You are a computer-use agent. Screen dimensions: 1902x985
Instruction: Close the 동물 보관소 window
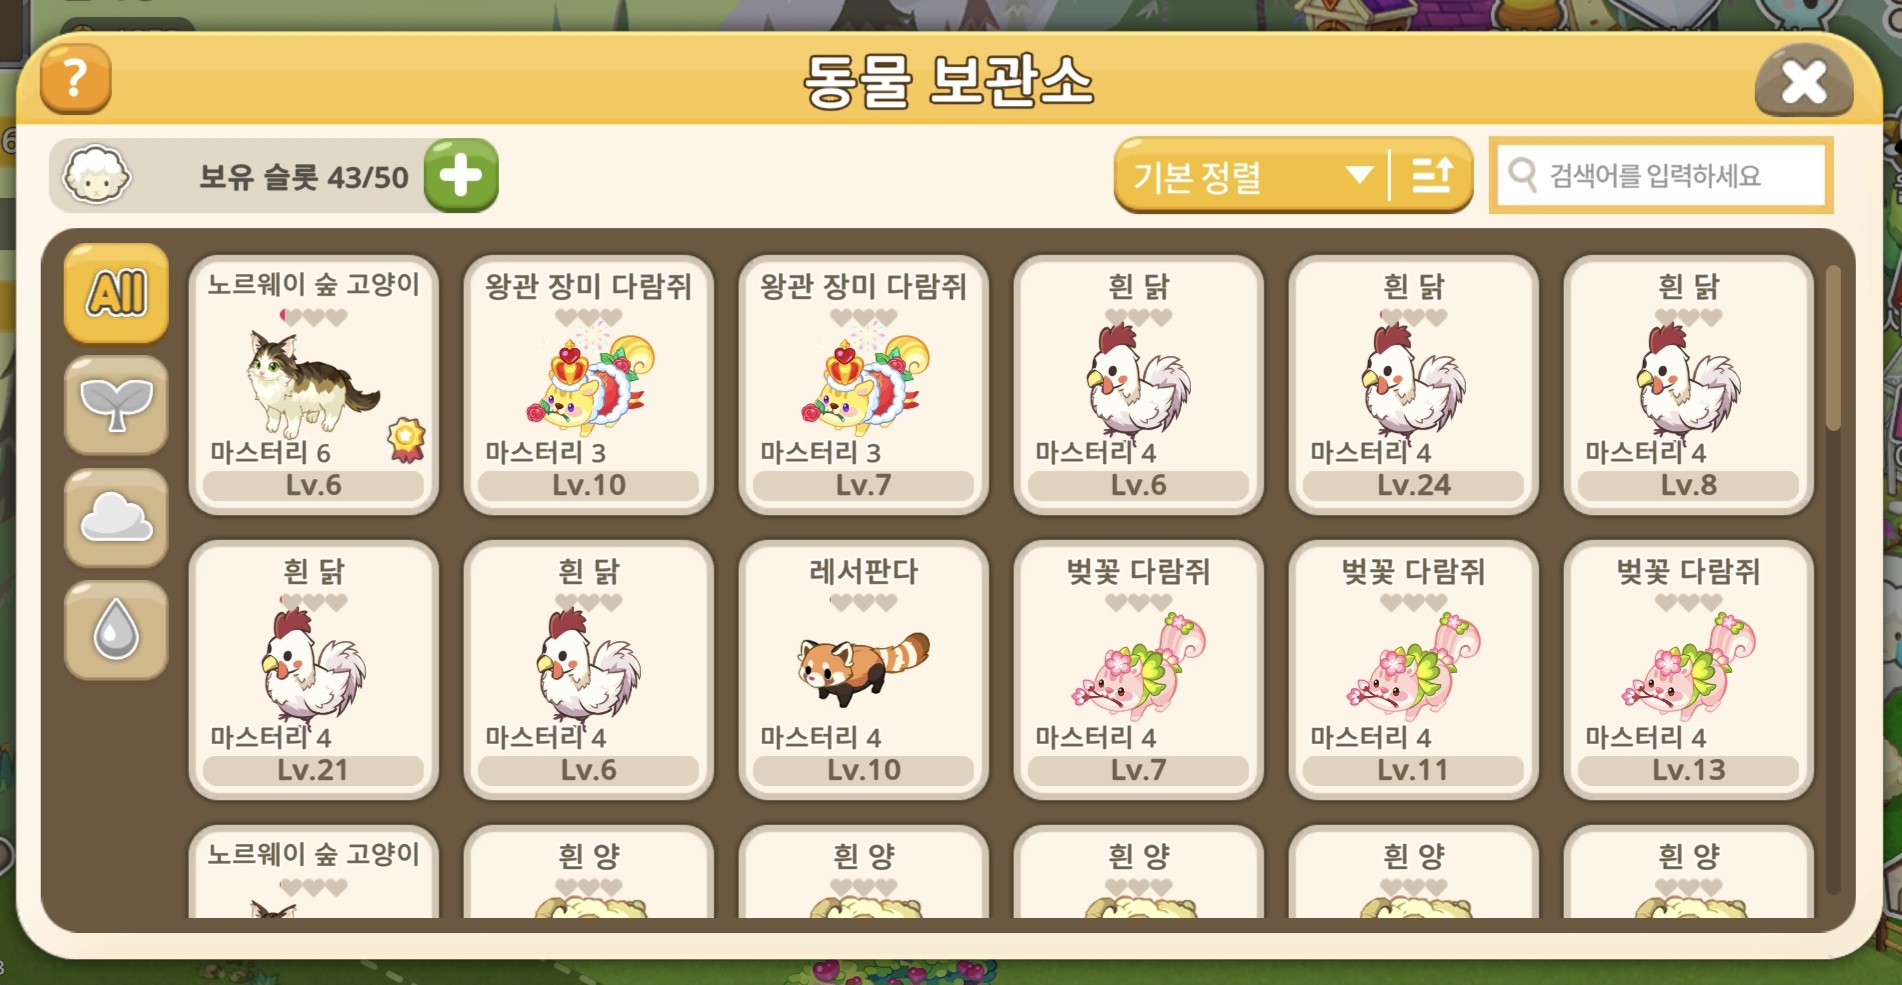[1803, 82]
